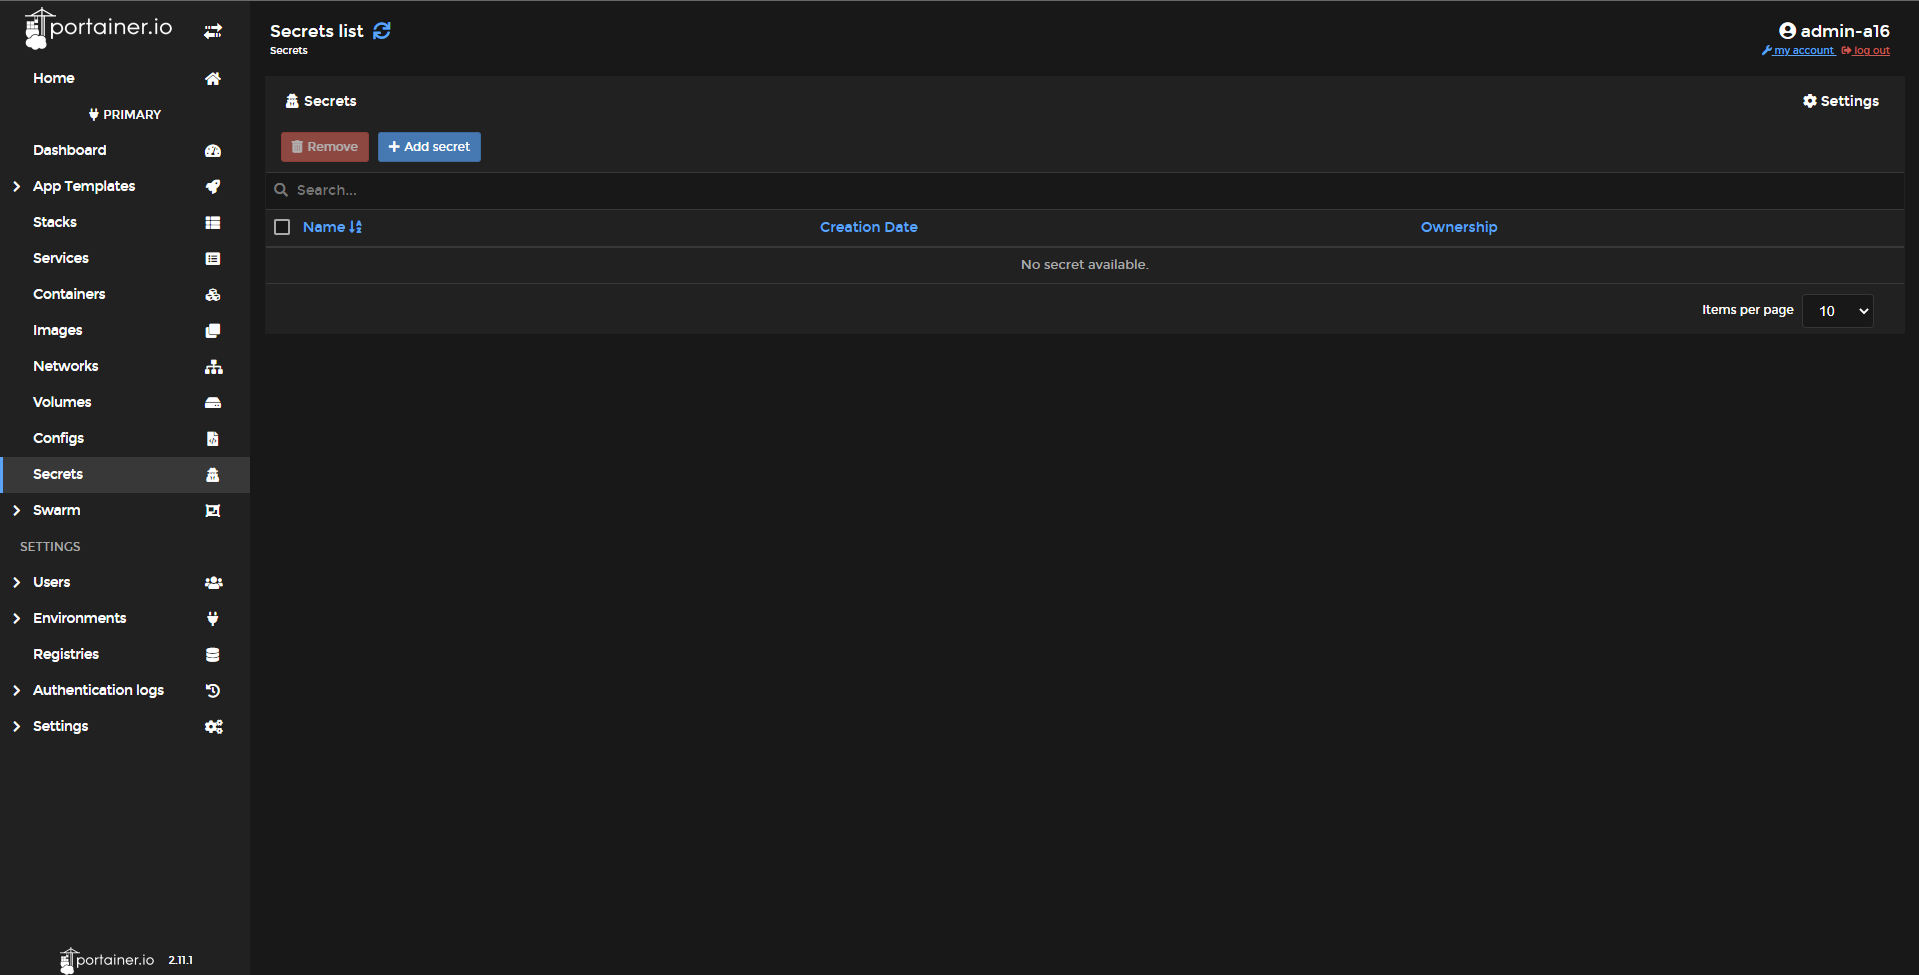Sort the table by Name column
Screen dimensions: 1919x975
[x=324, y=227]
